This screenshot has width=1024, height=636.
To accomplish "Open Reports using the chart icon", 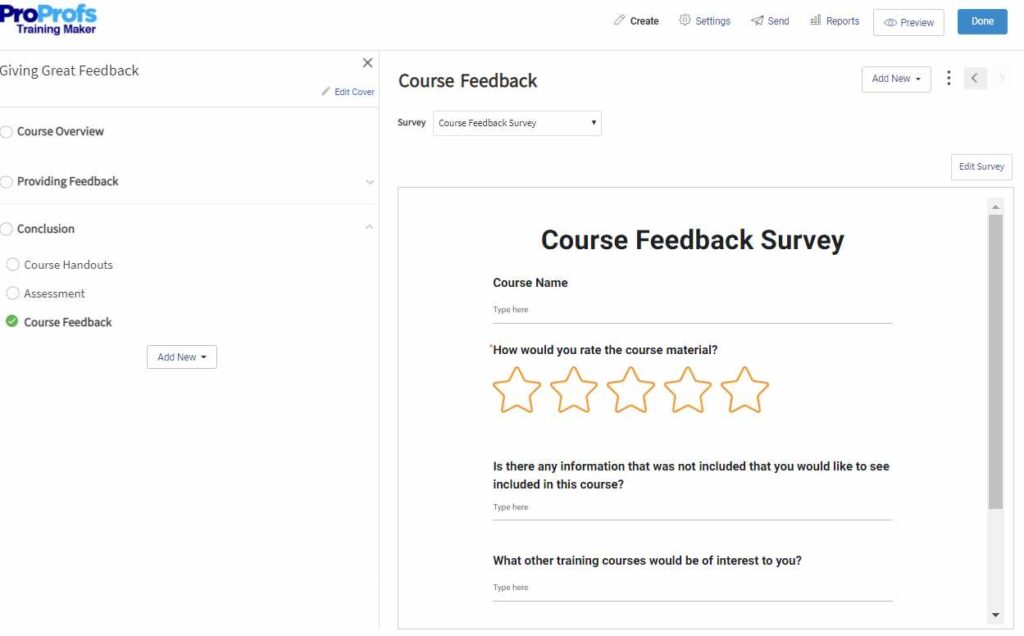I will 817,20.
